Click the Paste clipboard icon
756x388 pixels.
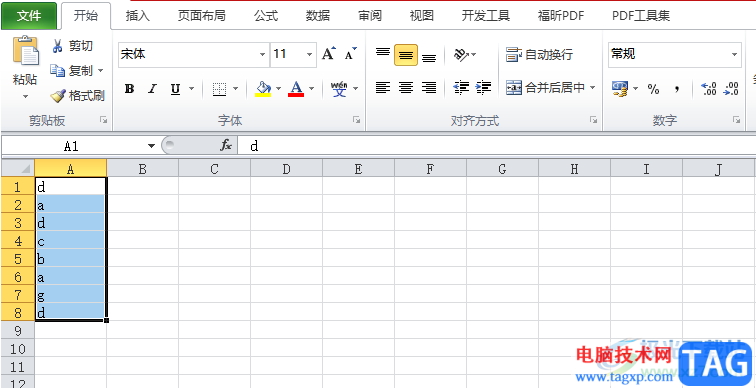[26, 50]
